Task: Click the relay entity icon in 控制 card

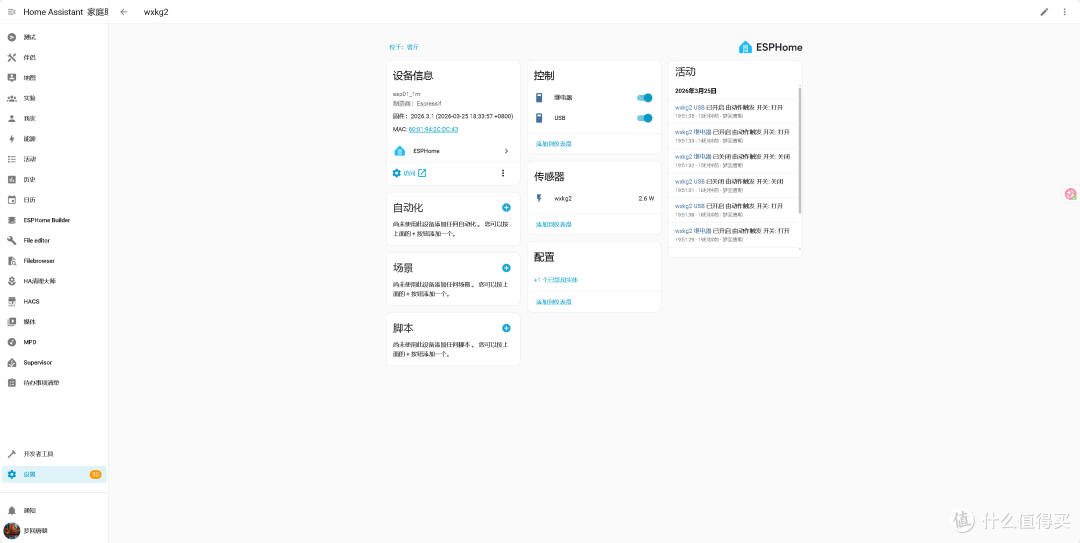Action: tap(539, 98)
